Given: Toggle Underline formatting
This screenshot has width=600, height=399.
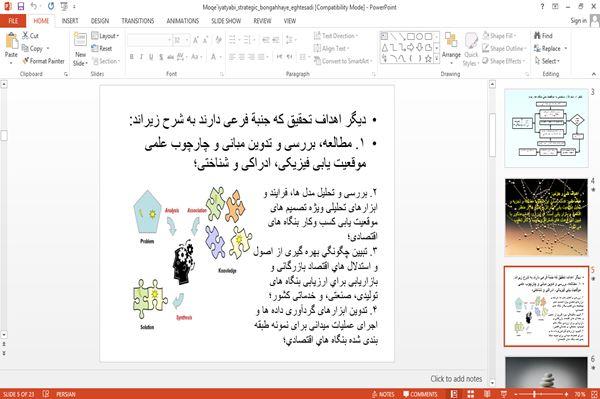Looking at the screenshot, I should [x=151, y=57].
